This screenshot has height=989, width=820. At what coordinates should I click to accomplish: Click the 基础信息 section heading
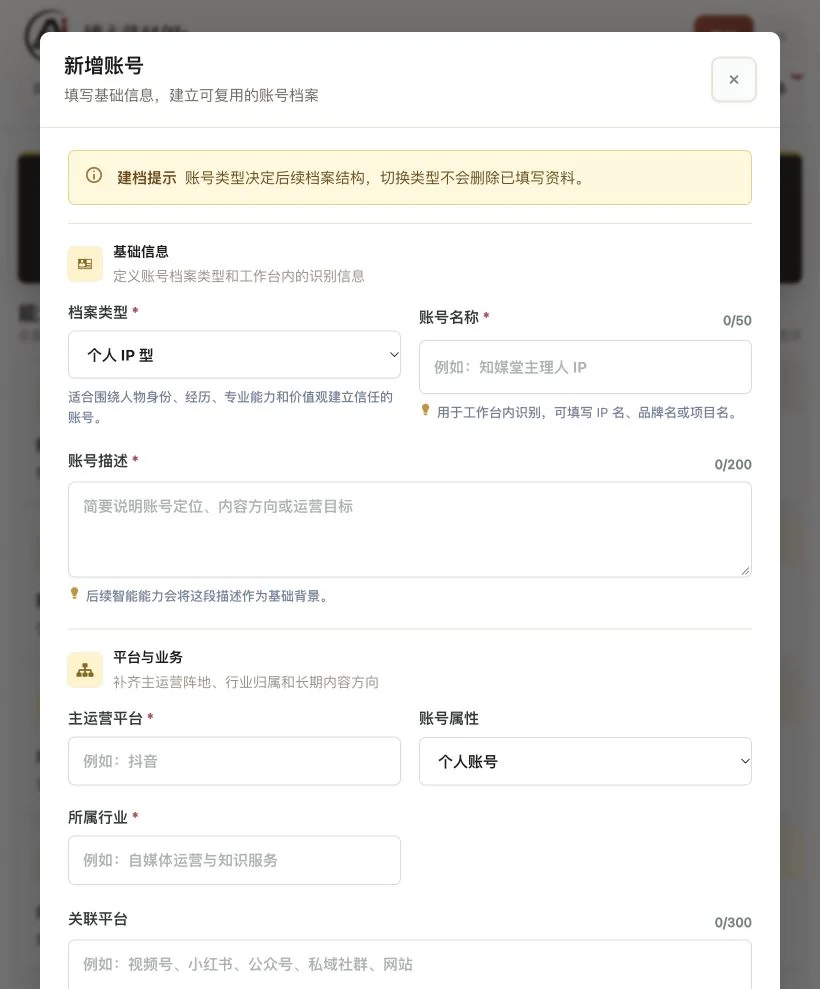click(x=141, y=252)
